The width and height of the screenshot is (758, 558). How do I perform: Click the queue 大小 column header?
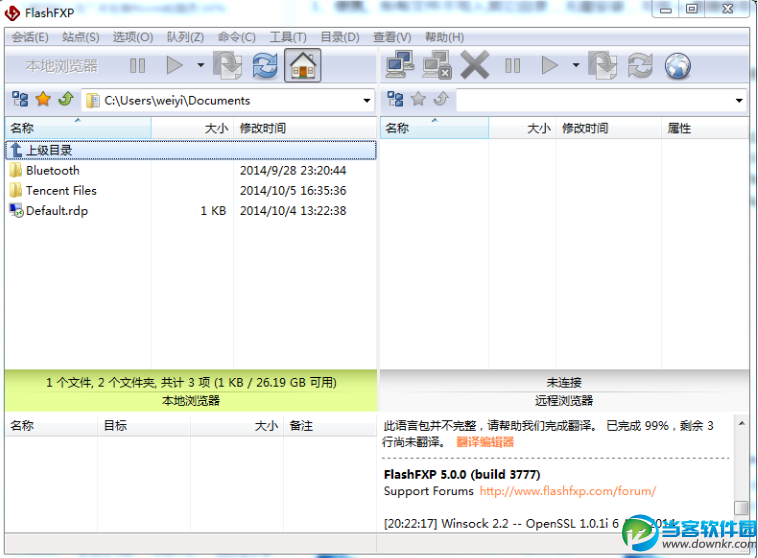[x=237, y=426]
